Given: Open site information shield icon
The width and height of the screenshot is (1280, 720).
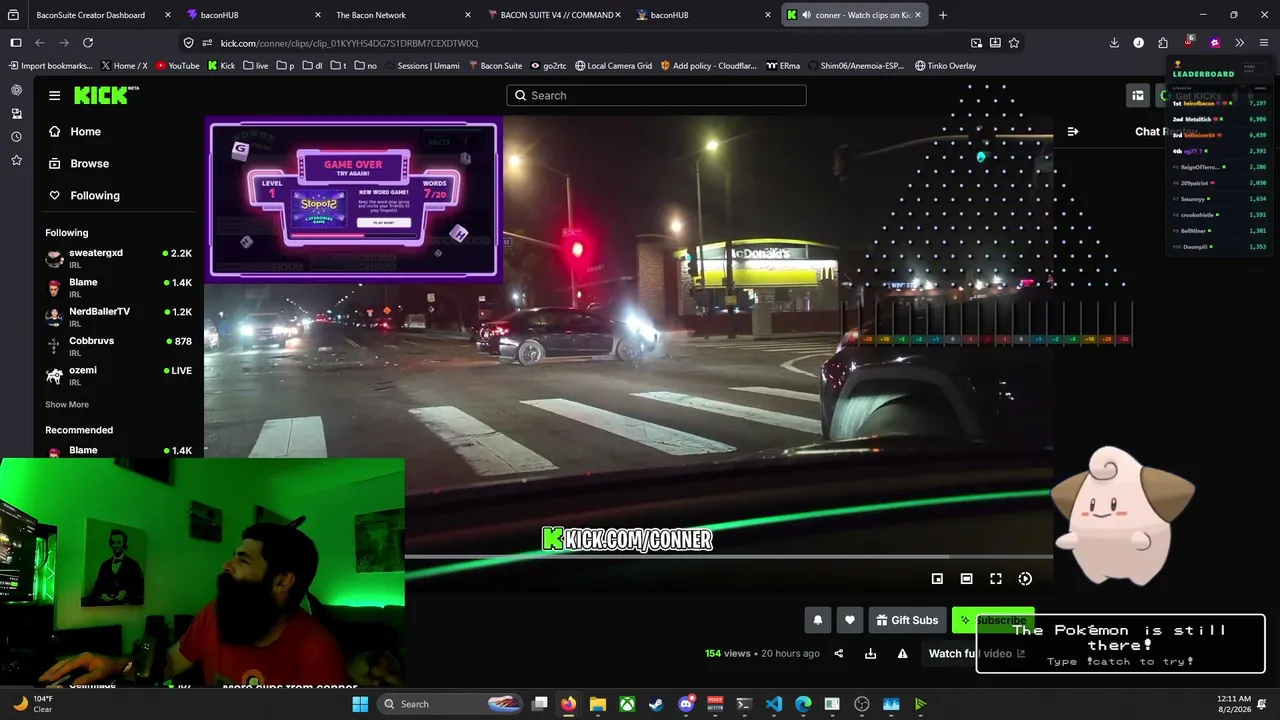Looking at the screenshot, I should click(188, 43).
